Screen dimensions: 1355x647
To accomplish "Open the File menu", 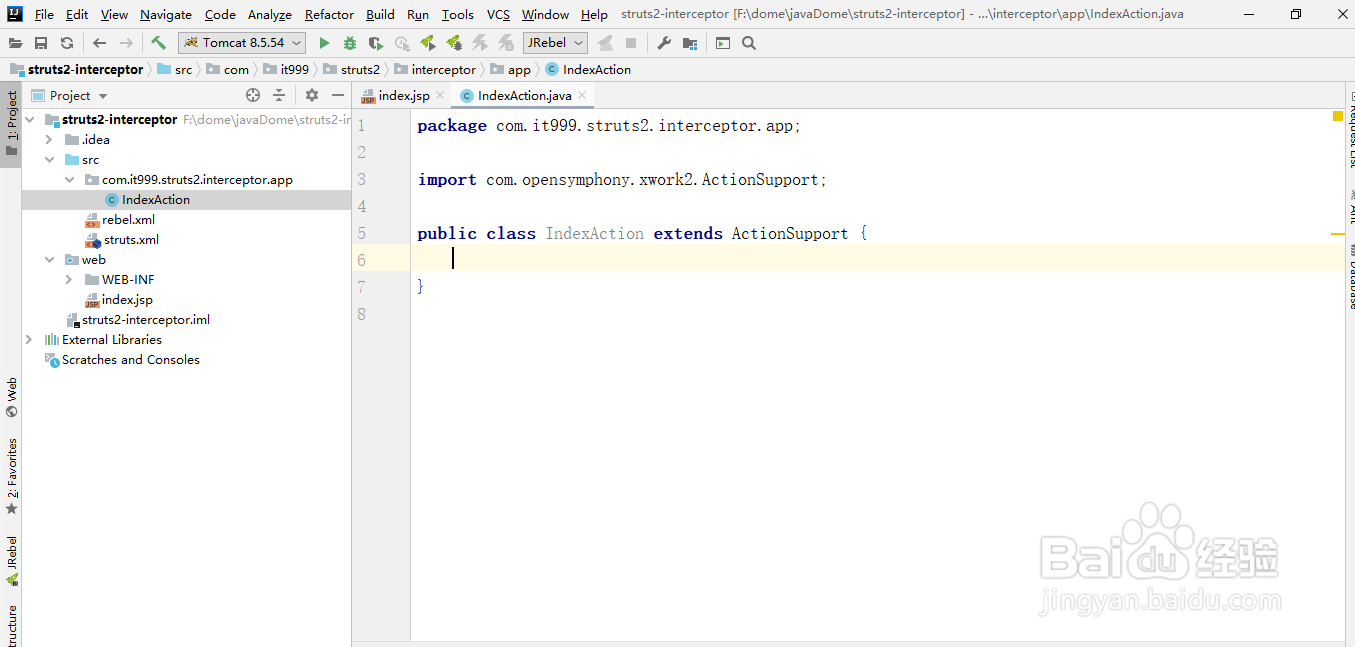I will coord(44,15).
